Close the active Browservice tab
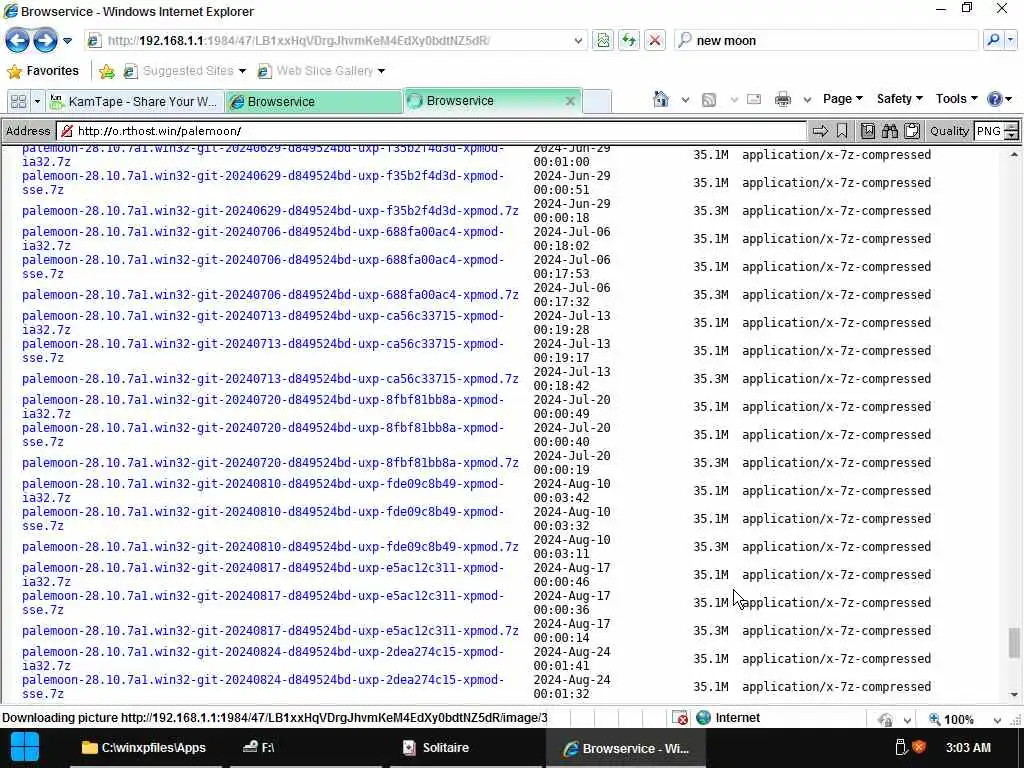The width and height of the screenshot is (1024, 768). [x=569, y=101]
